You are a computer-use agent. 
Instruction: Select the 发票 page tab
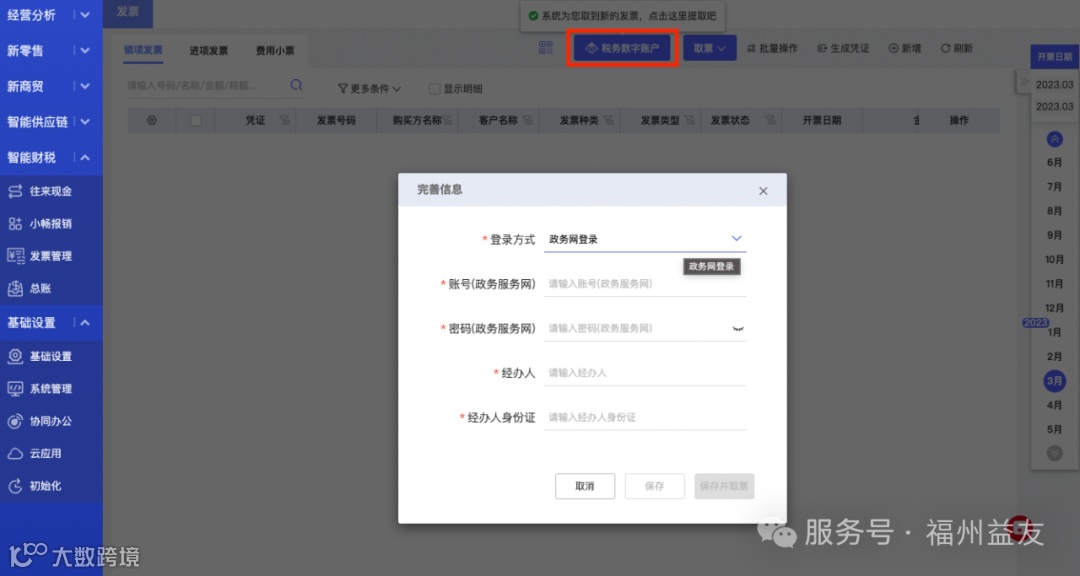pyautogui.click(x=127, y=12)
